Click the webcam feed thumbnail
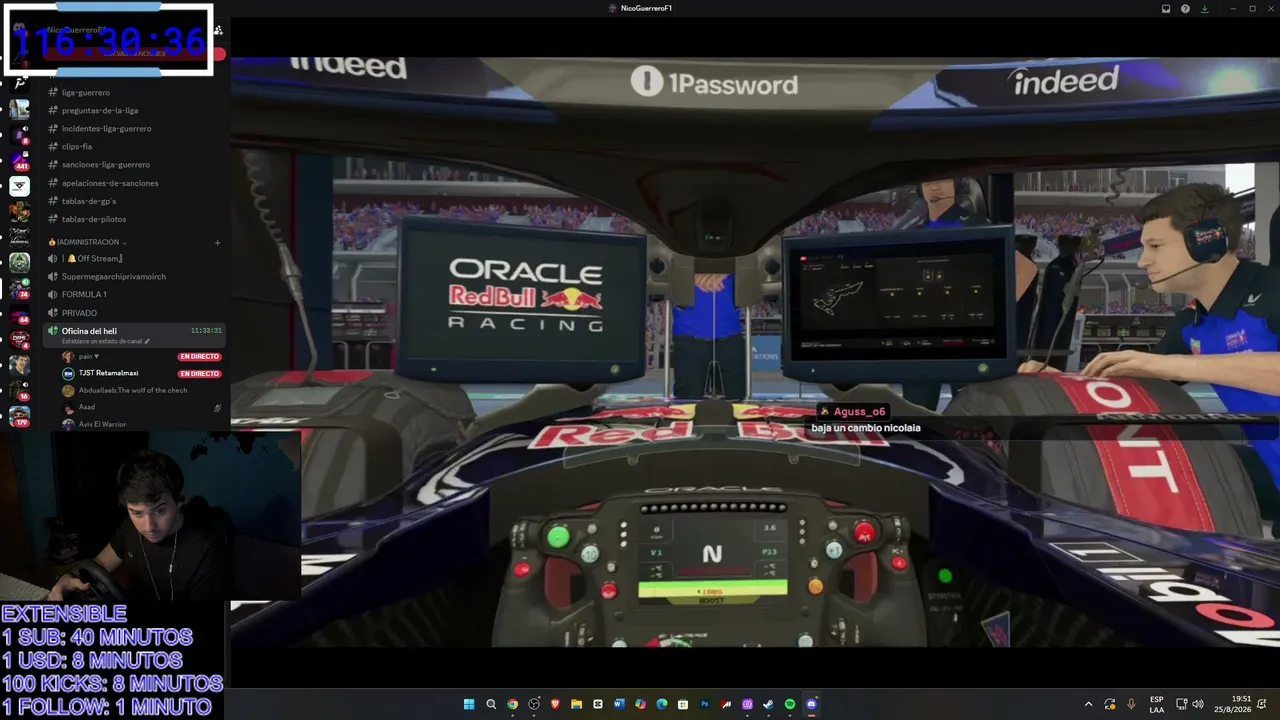This screenshot has width=1280, height=720. tap(150, 515)
